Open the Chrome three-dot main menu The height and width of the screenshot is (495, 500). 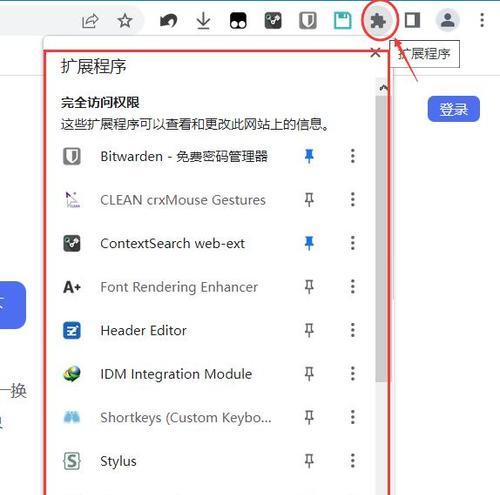482,21
